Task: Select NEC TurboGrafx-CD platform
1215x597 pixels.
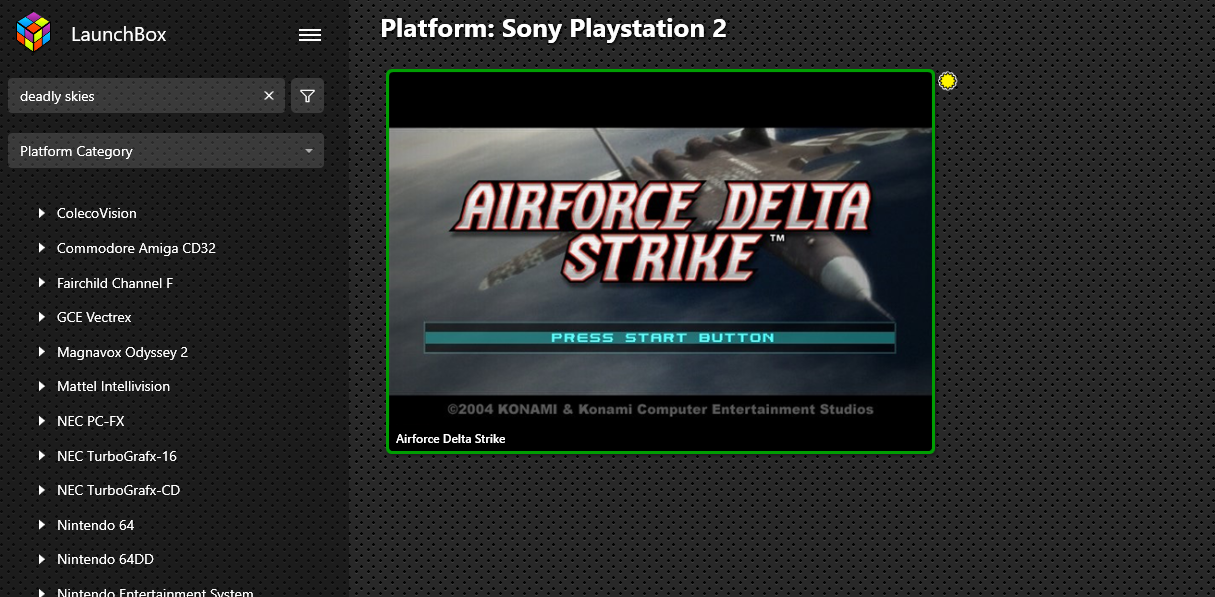Action: click(119, 490)
